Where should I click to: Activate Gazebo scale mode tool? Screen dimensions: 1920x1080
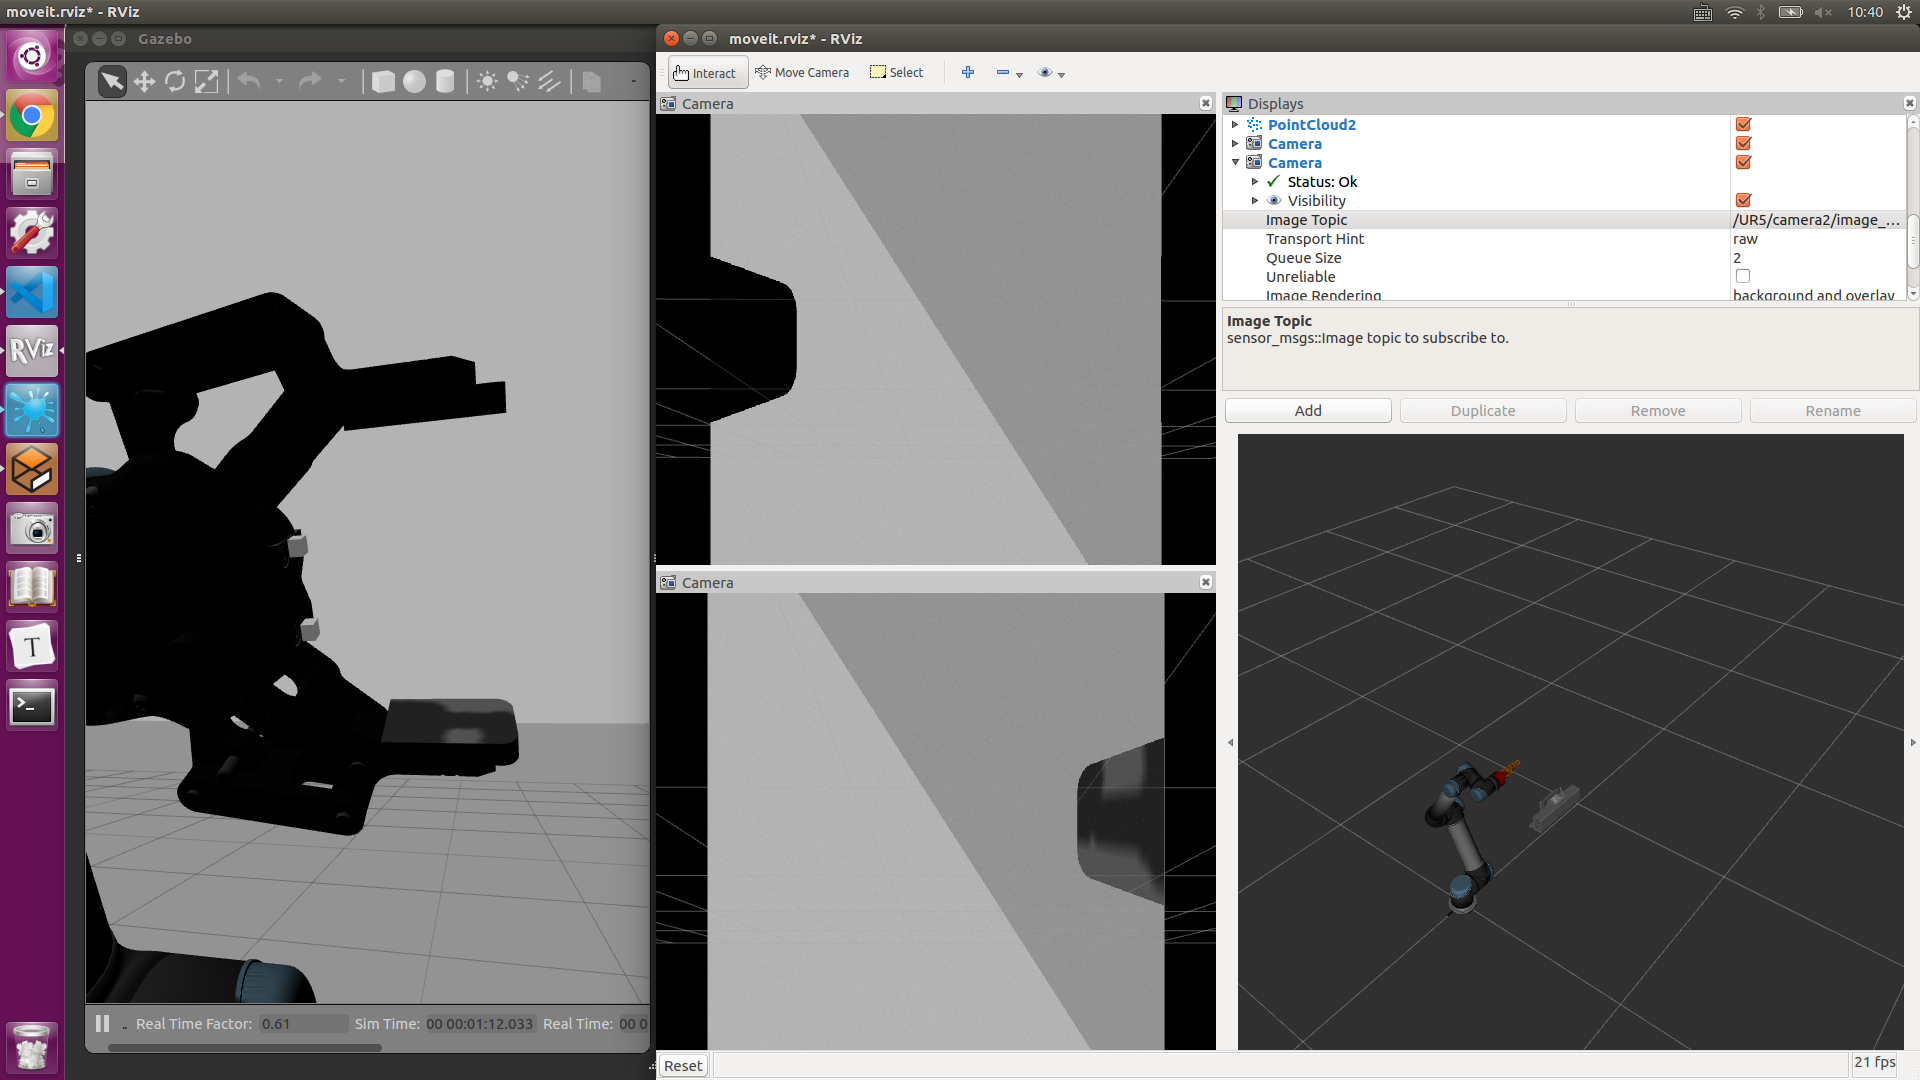pos(206,81)
